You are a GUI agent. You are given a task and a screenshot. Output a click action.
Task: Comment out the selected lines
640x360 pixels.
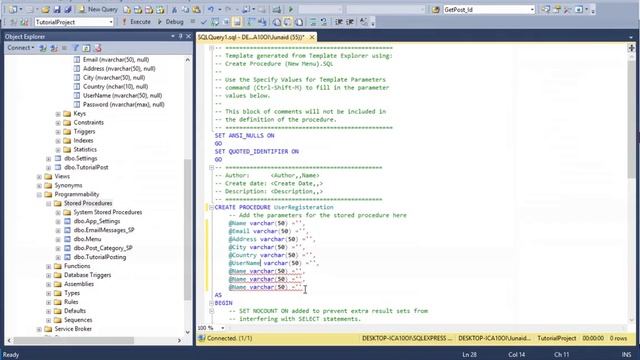pos(312,22)
